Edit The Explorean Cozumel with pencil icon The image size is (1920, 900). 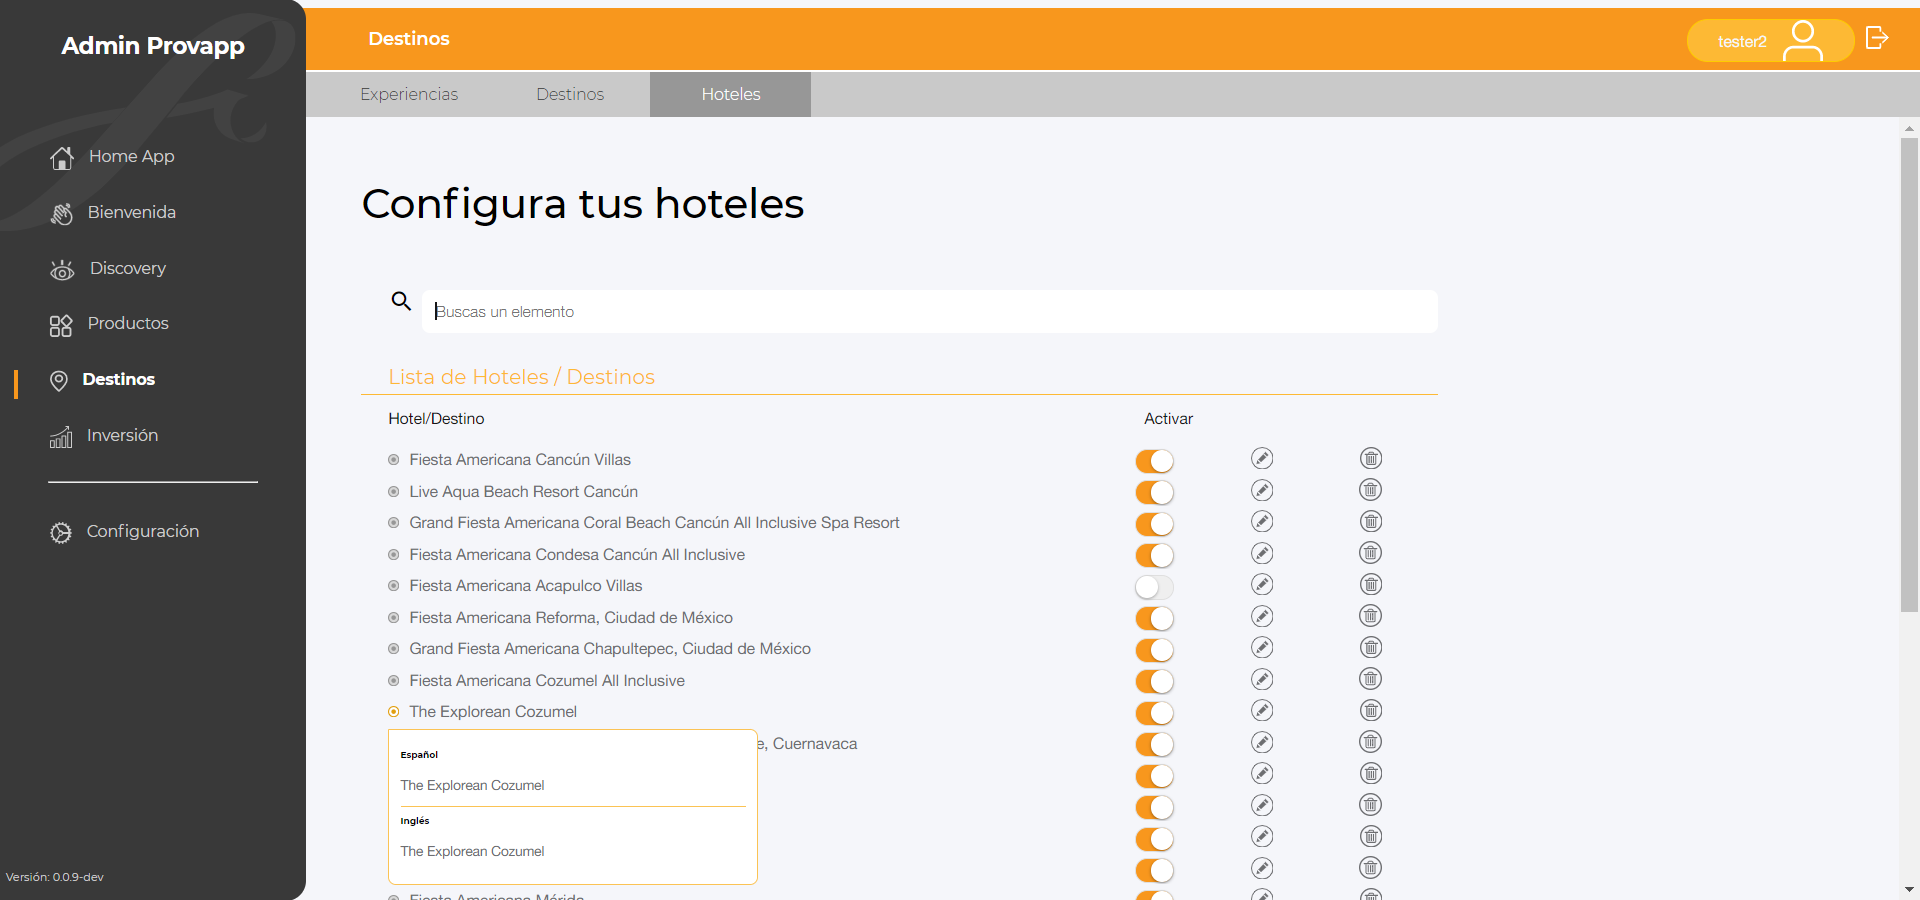pyautogui.click(x=1262, y=710)
